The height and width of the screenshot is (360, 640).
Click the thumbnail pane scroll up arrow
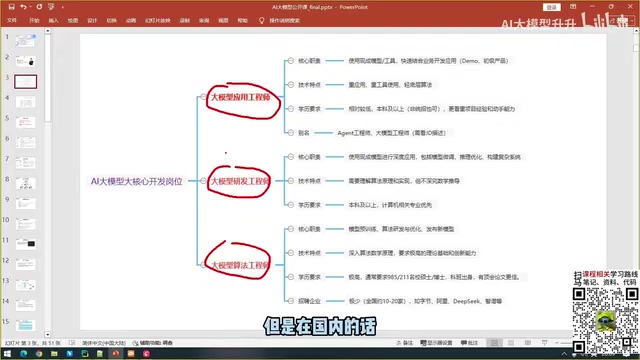pos(48,31)
